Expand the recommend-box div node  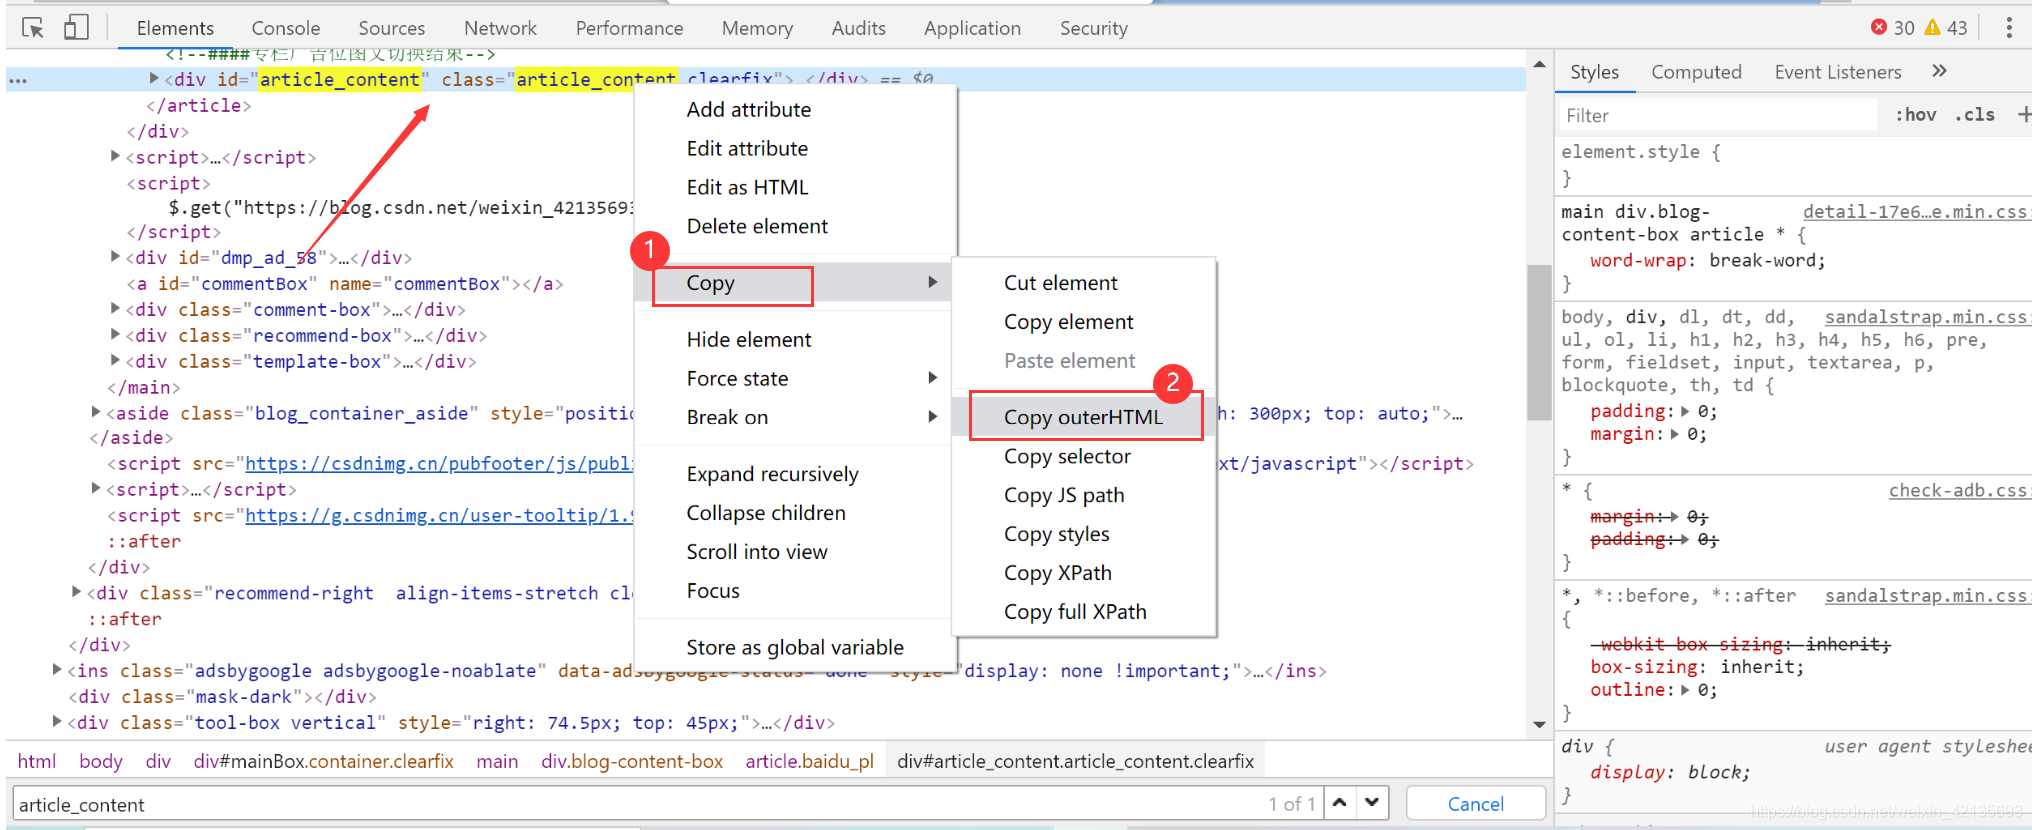pyautogui.click(x=115, y=335)
